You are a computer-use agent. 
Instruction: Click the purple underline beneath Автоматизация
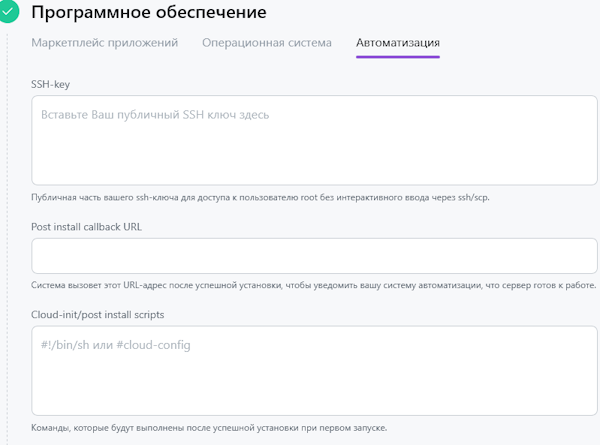(398, 57)
